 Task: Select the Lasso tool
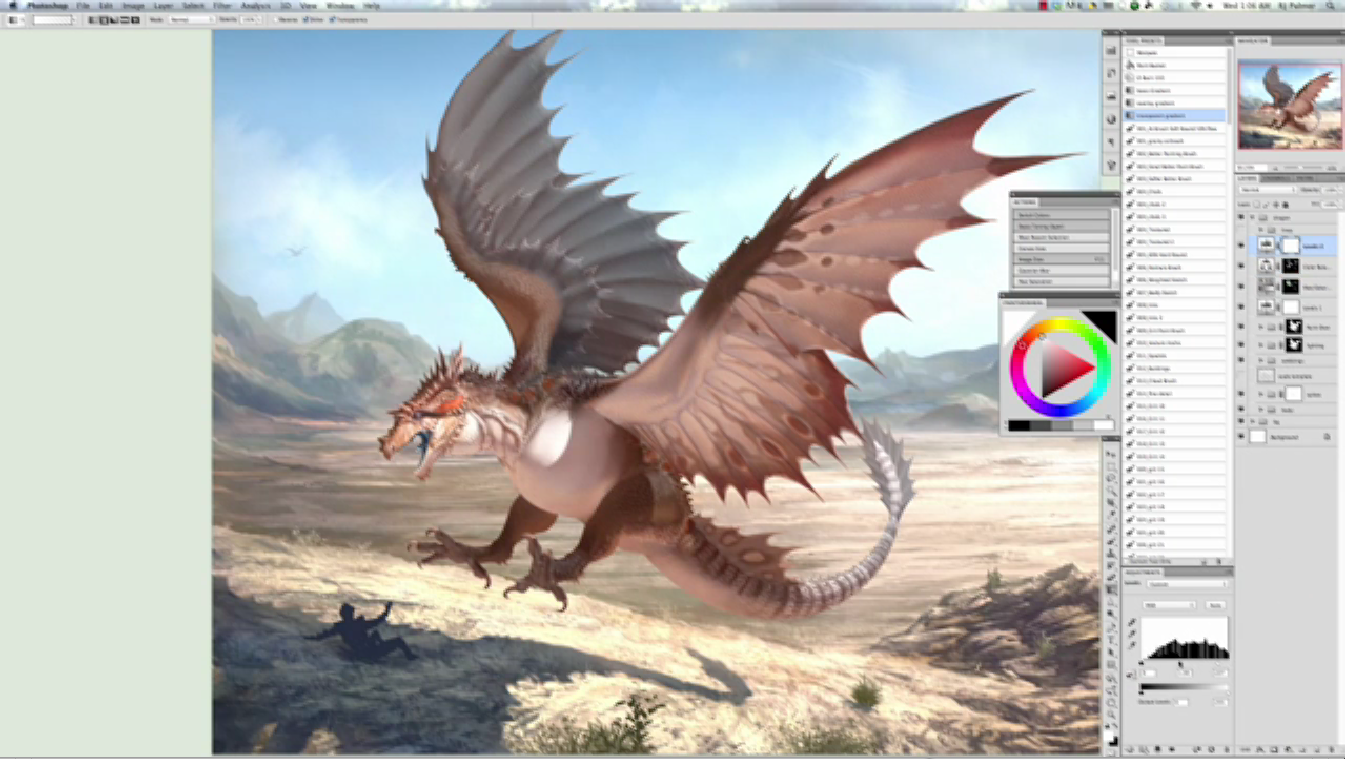[1112, 479]
